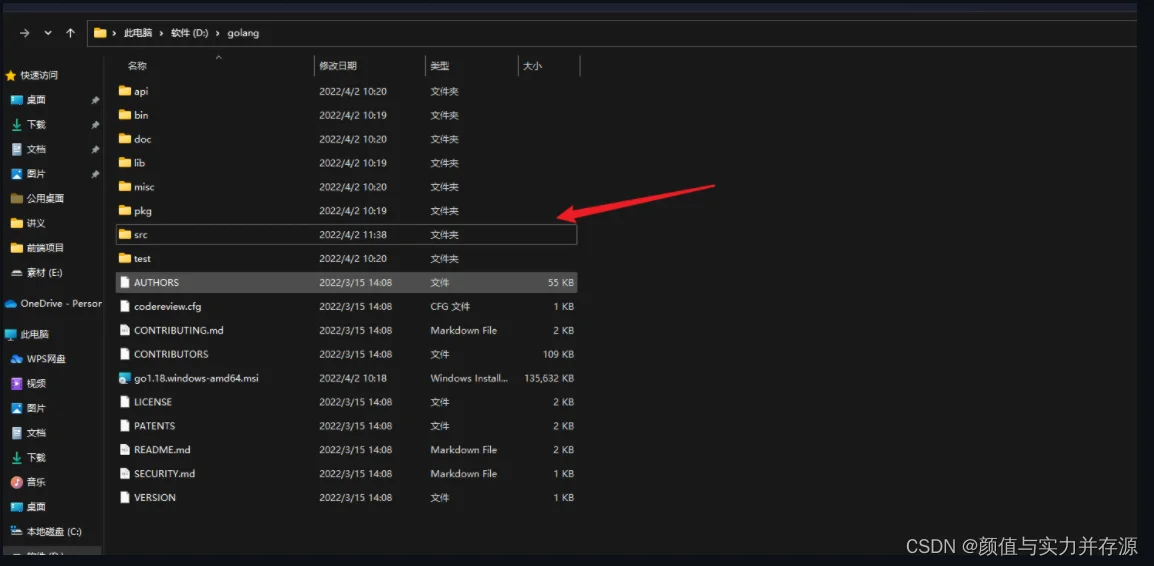Sort files by the 名称 column header
The image size is (1154, 566).
(137, 66)
